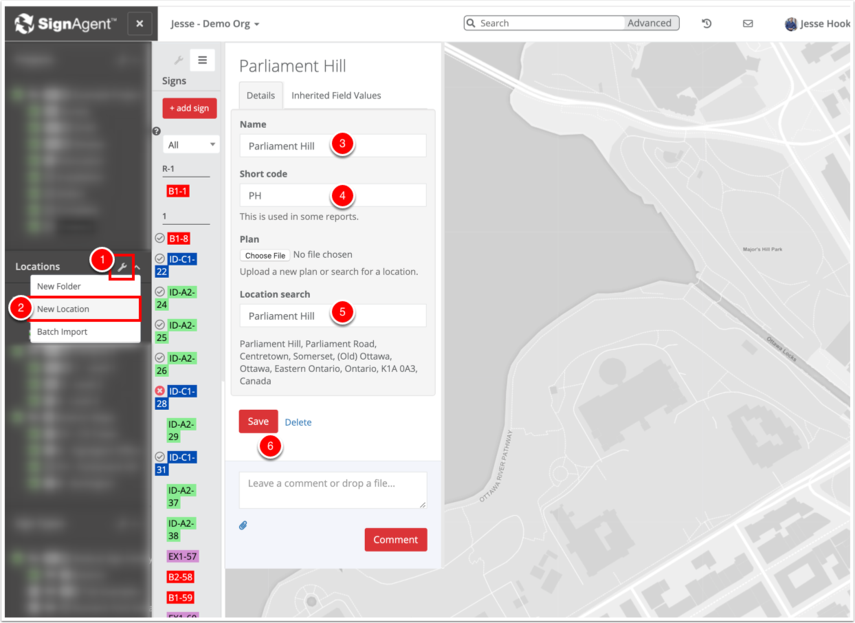Open the mail envelope icon
855x623 pixels.
[x=748, y=23]
